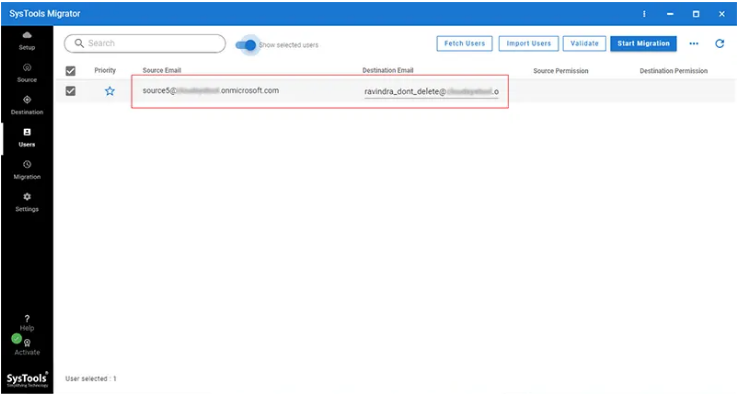This screenshot has width=738, height=394.
Task: Click the Import Users button
Action: (529, 43)
